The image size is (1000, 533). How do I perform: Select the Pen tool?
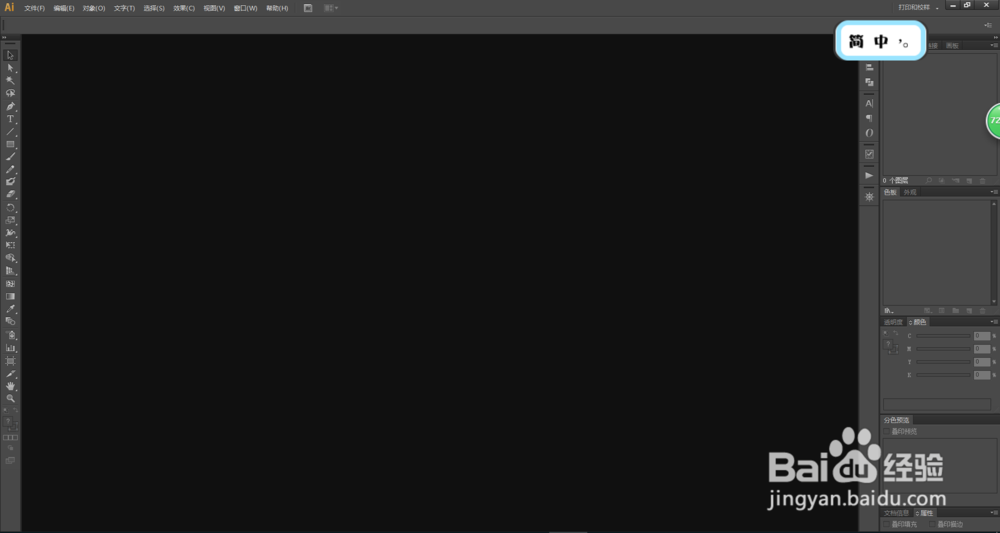point(10,106)
